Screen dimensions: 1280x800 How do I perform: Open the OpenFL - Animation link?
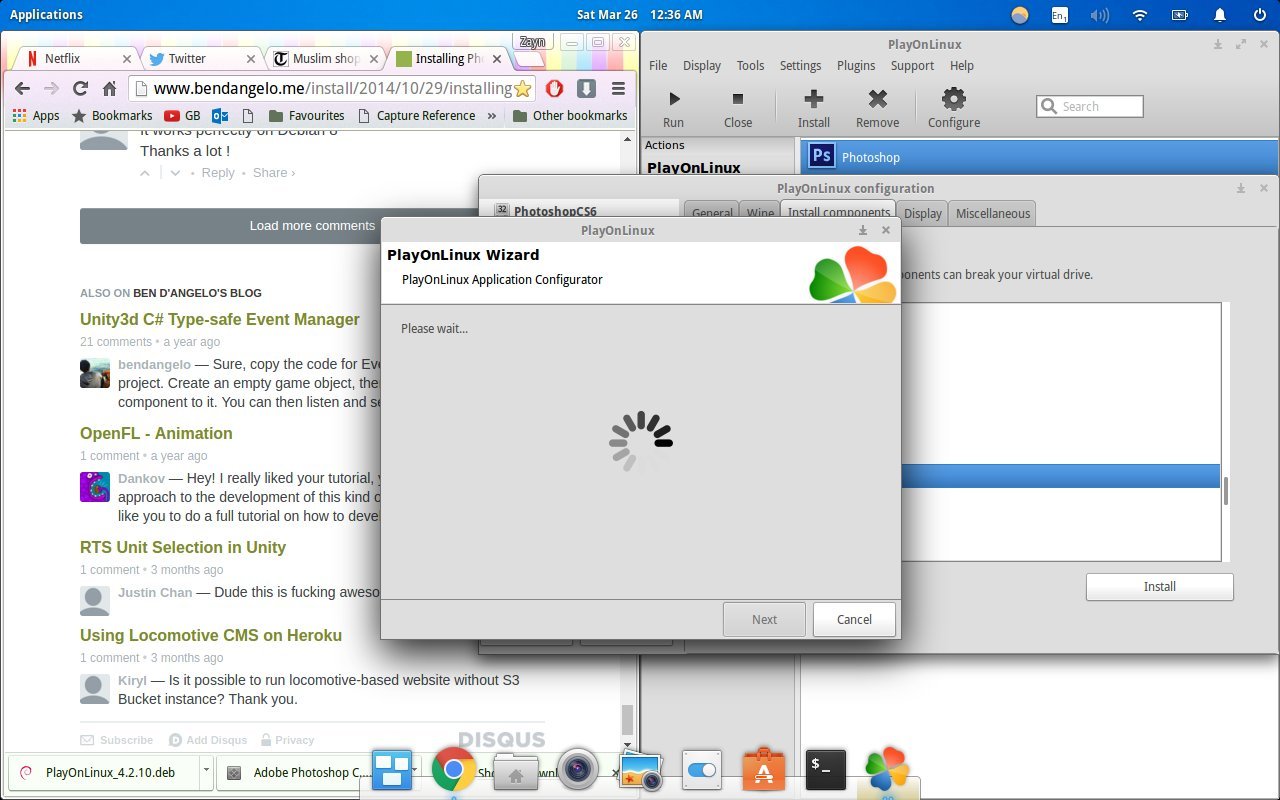(156, 434)
